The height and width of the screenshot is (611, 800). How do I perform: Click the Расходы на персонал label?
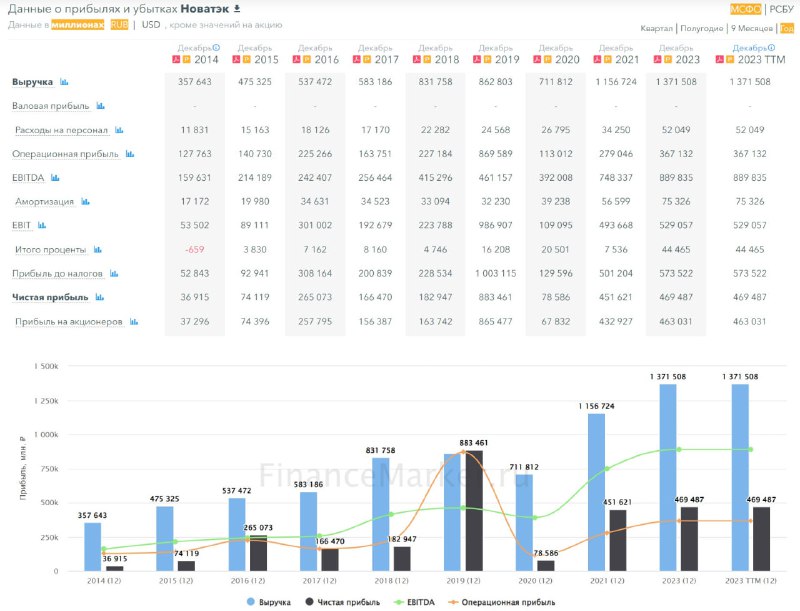pos(61,130)
